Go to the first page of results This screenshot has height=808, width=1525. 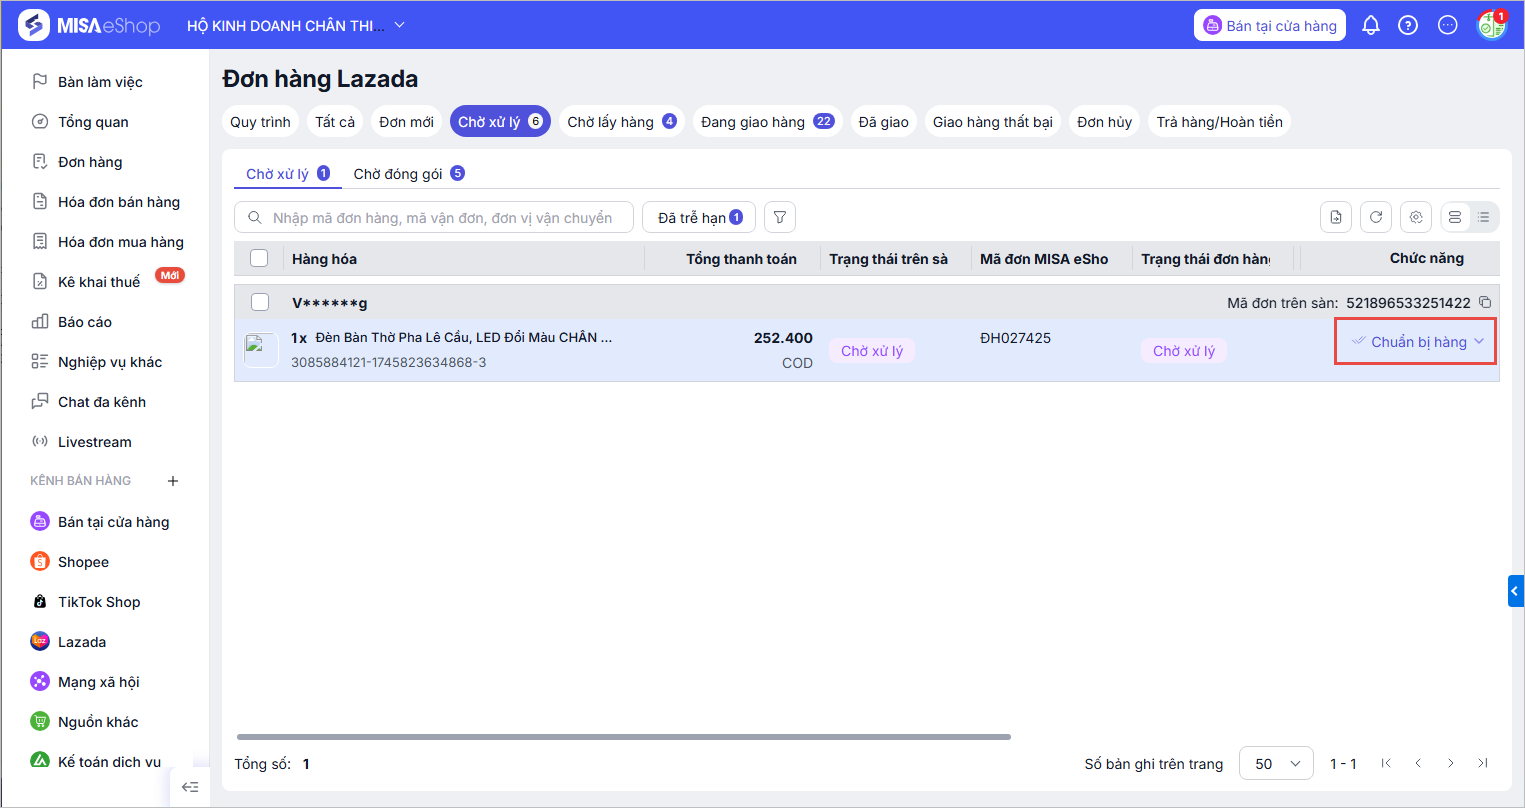tap(1386, 763)
